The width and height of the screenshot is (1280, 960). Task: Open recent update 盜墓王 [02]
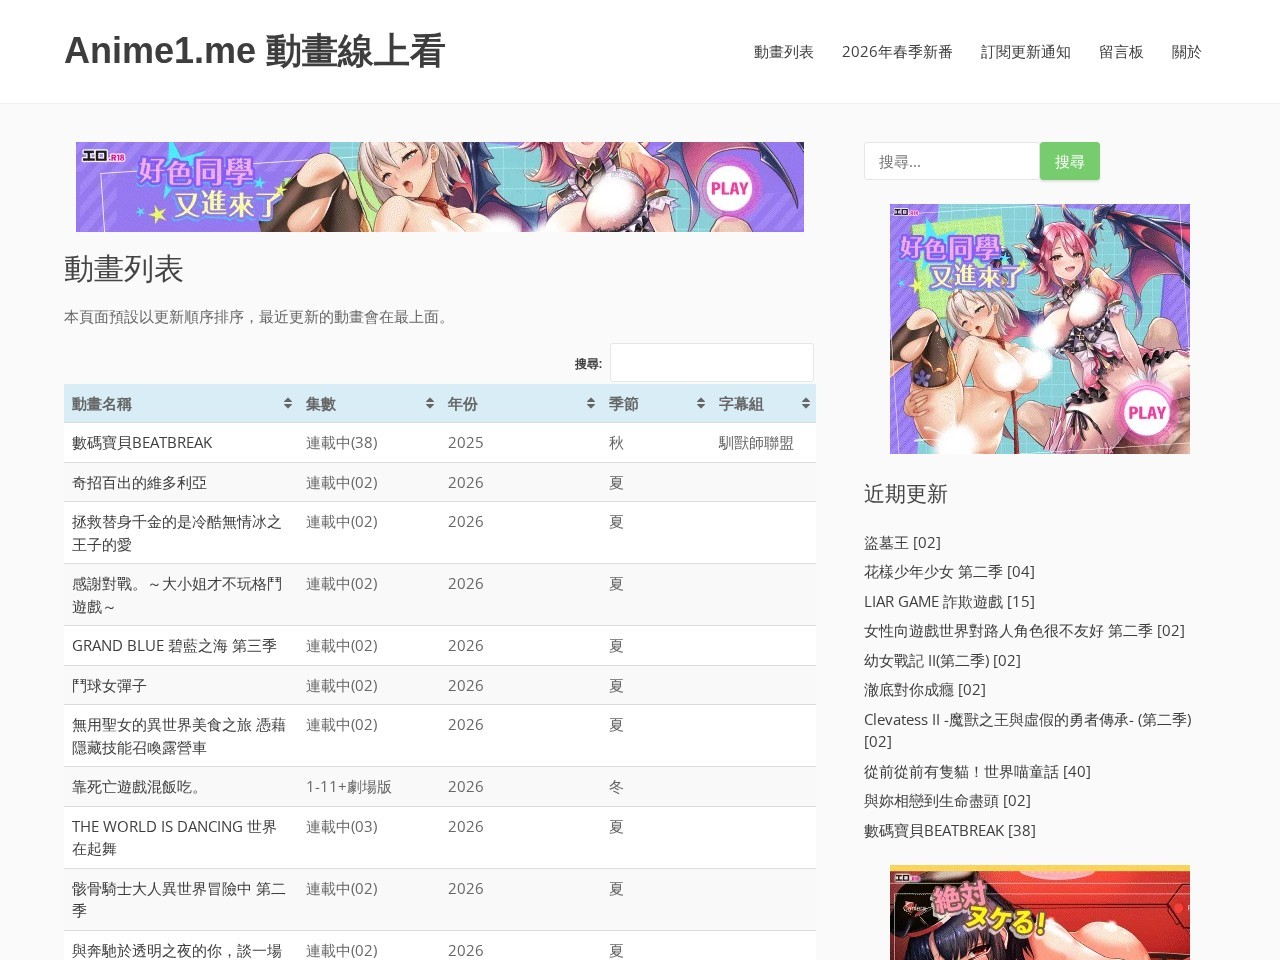coord(902,543)
